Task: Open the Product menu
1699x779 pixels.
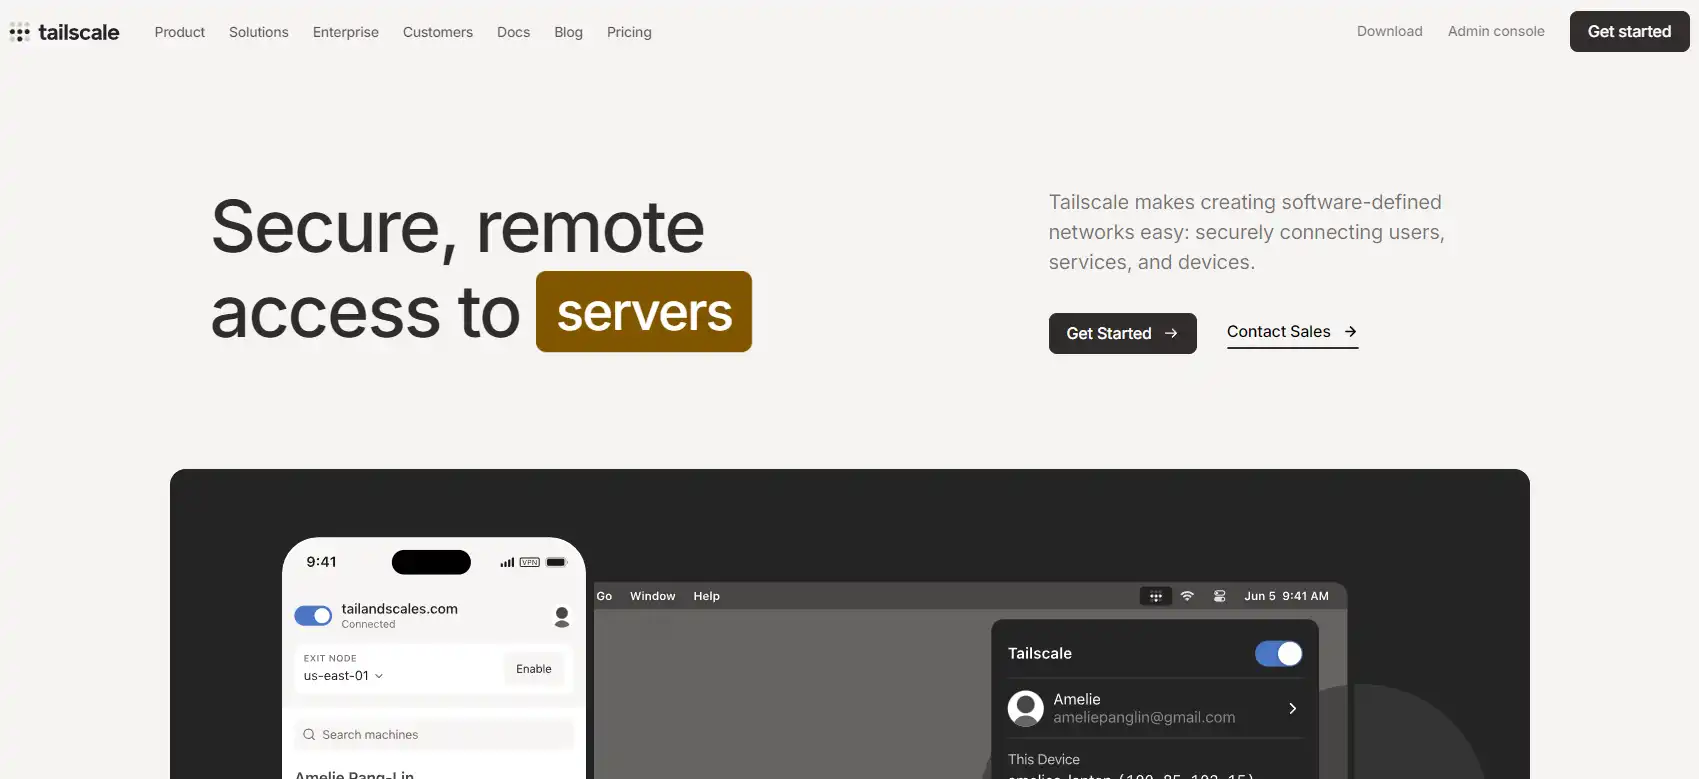Action: pos(180,32)
